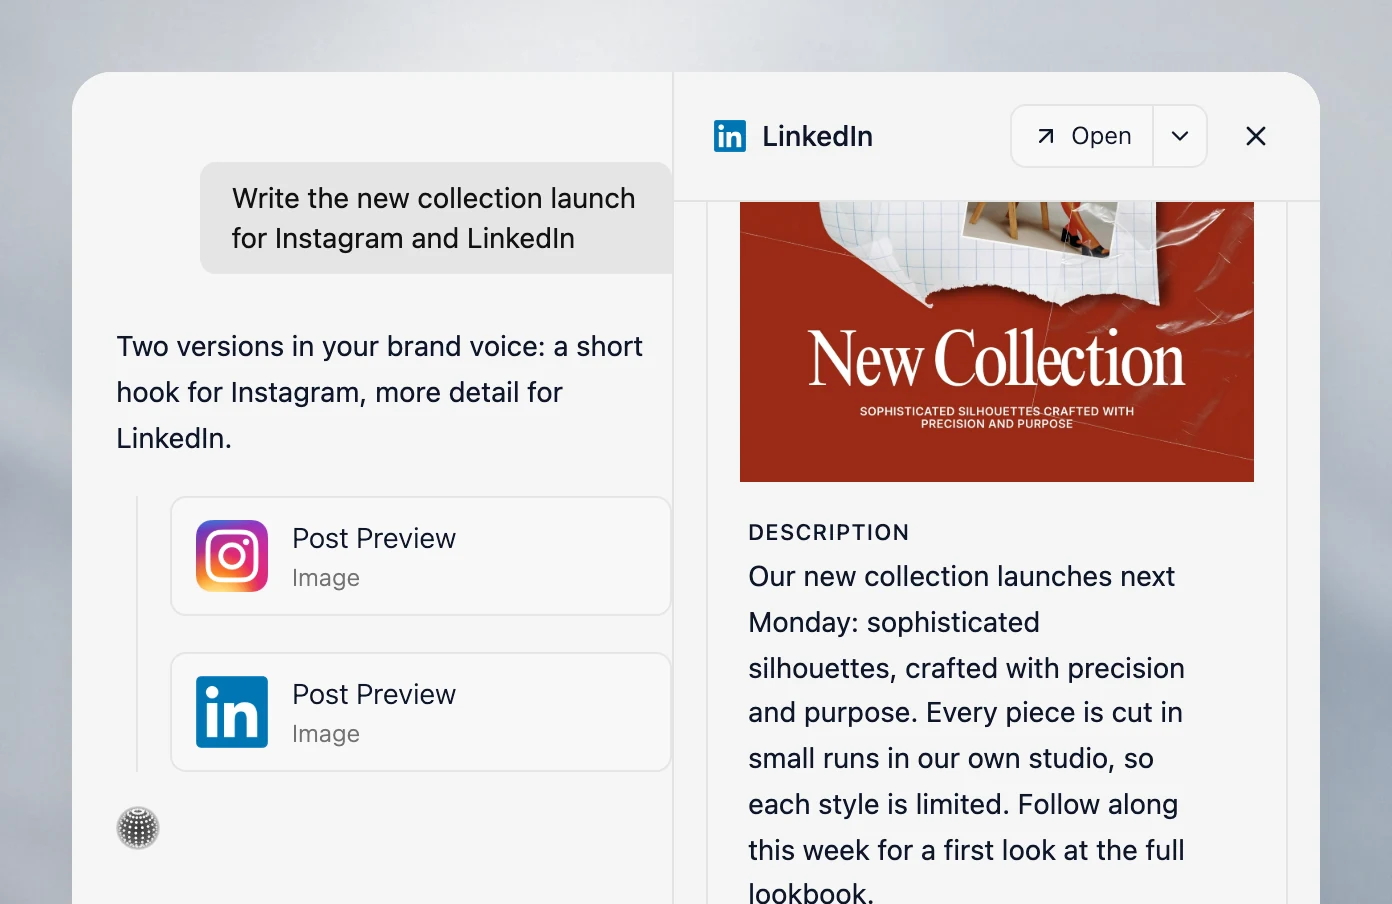The width and height of the screenshot is (1392, 904).
Task: Click the 'Write the new collection launch' message bubble
Action: (x=436, y=218)
